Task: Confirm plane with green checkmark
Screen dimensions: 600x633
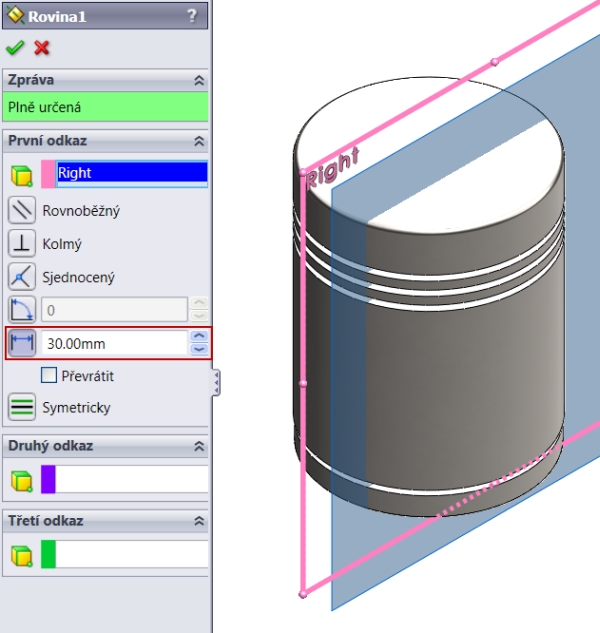Action: [x=14, y=48]
